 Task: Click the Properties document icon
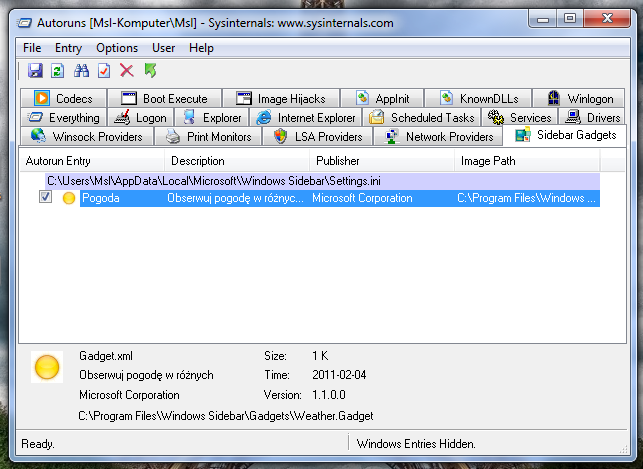(x=104, y=71)
